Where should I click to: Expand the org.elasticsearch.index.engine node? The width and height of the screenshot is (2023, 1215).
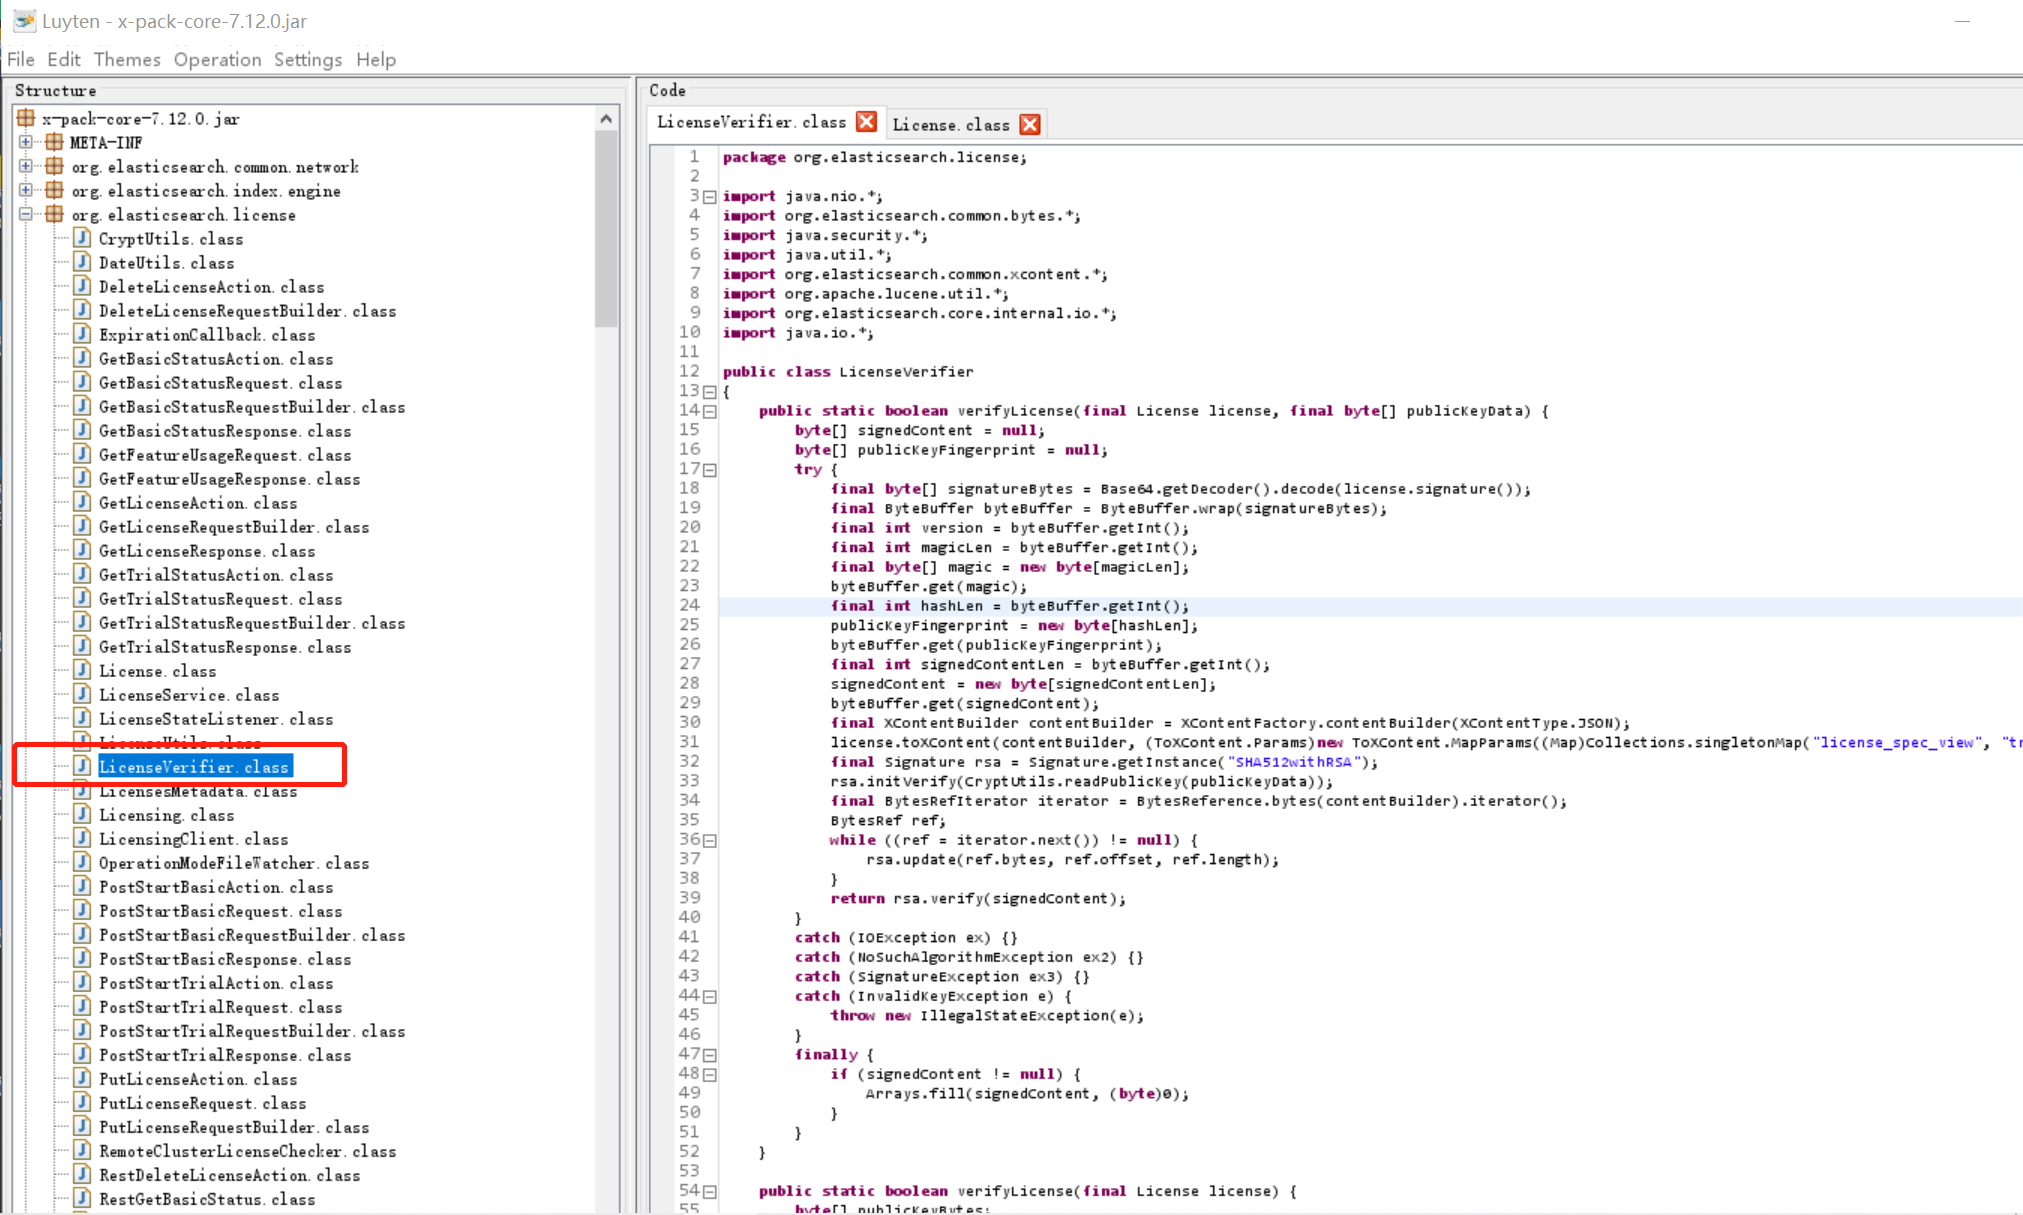(26, 190)
